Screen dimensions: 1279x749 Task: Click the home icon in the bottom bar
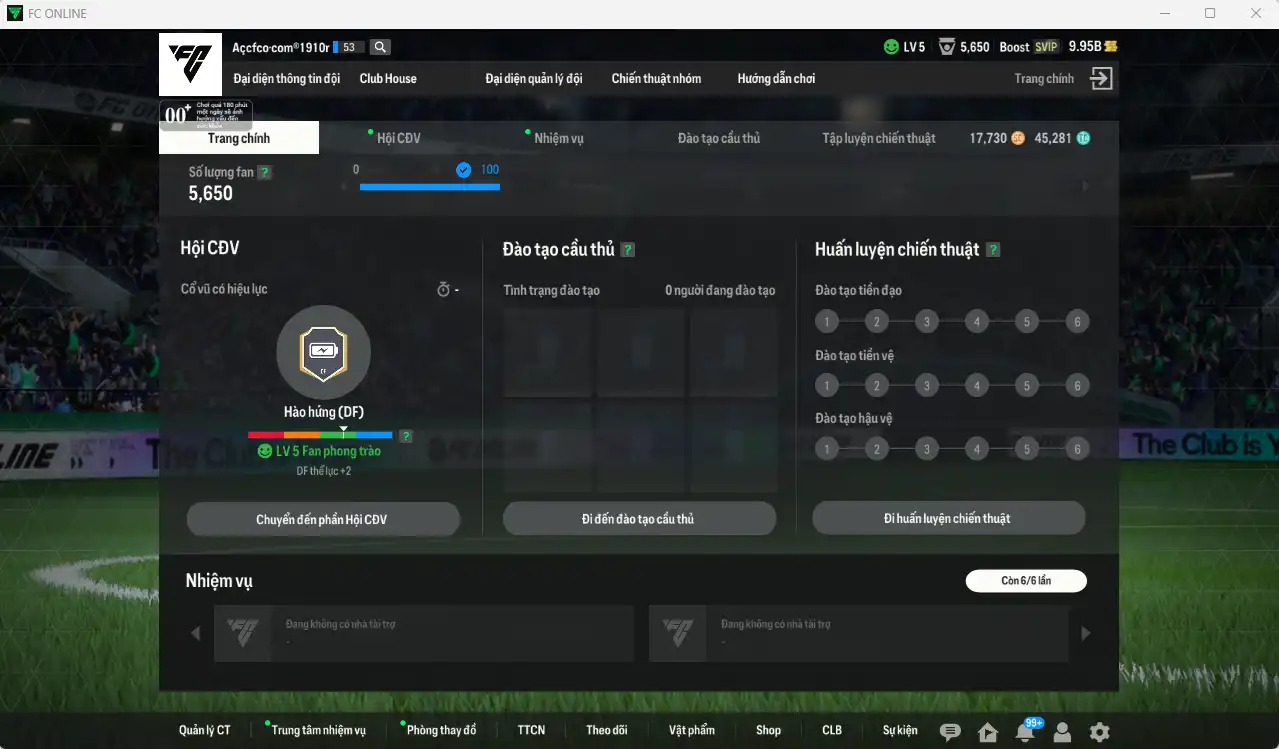click(x=988, y=732)
